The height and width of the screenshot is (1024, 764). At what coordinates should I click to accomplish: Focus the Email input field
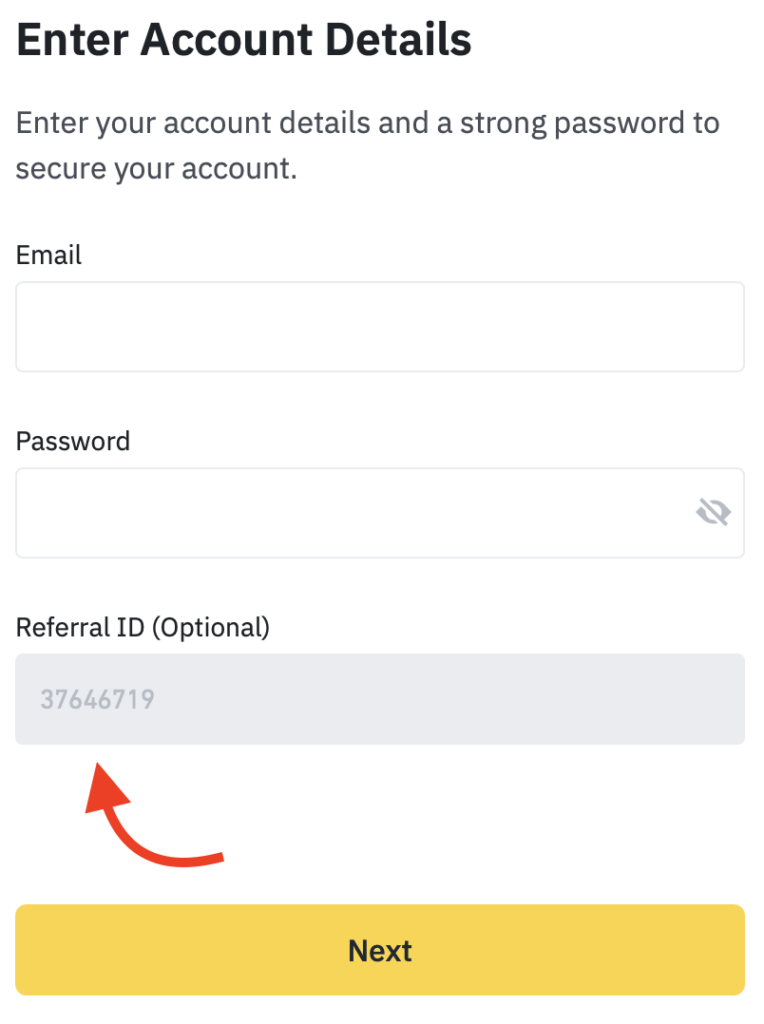pos(380,327)
